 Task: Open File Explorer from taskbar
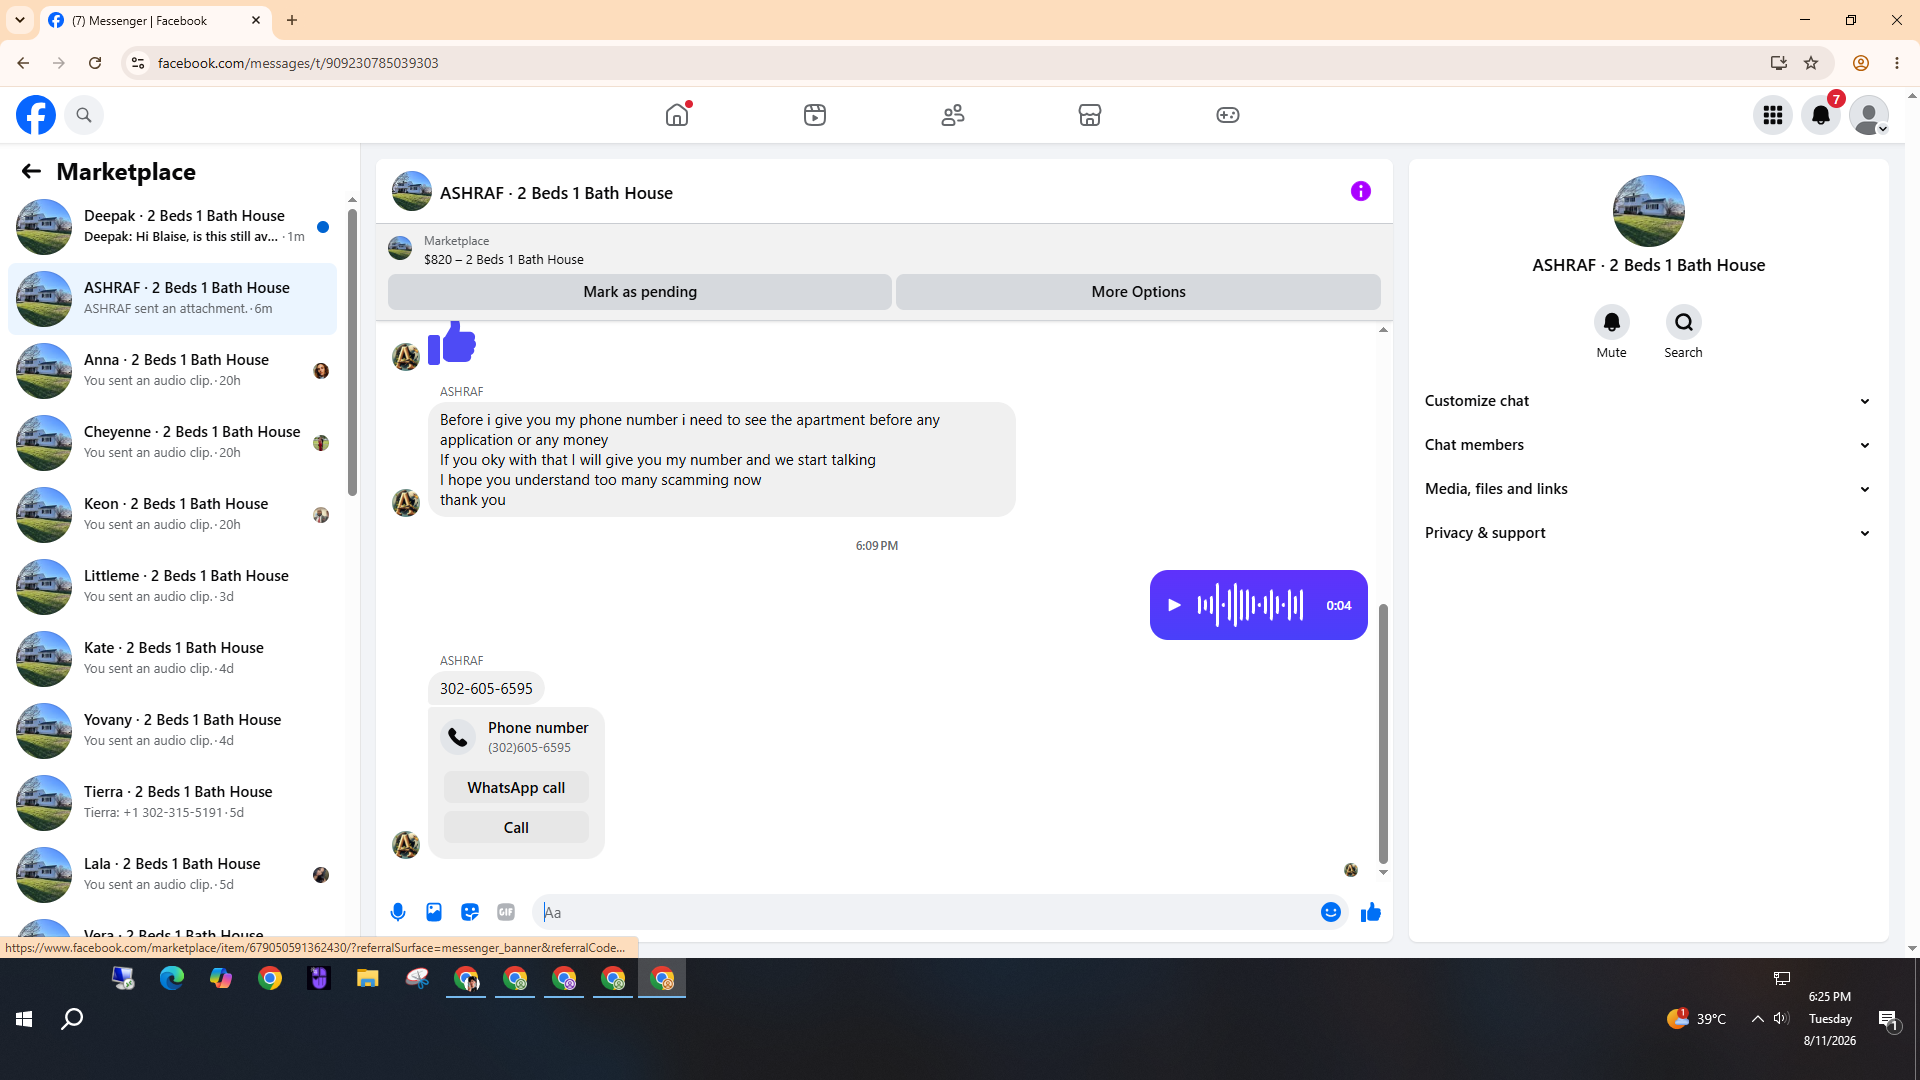[x=368, y=978]
